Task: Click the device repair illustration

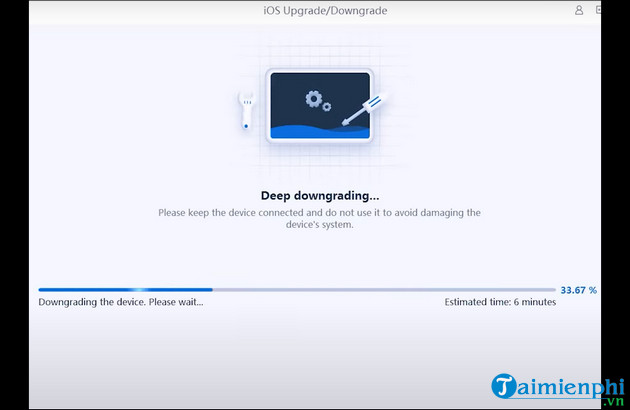Action: [x=313, y=106]
